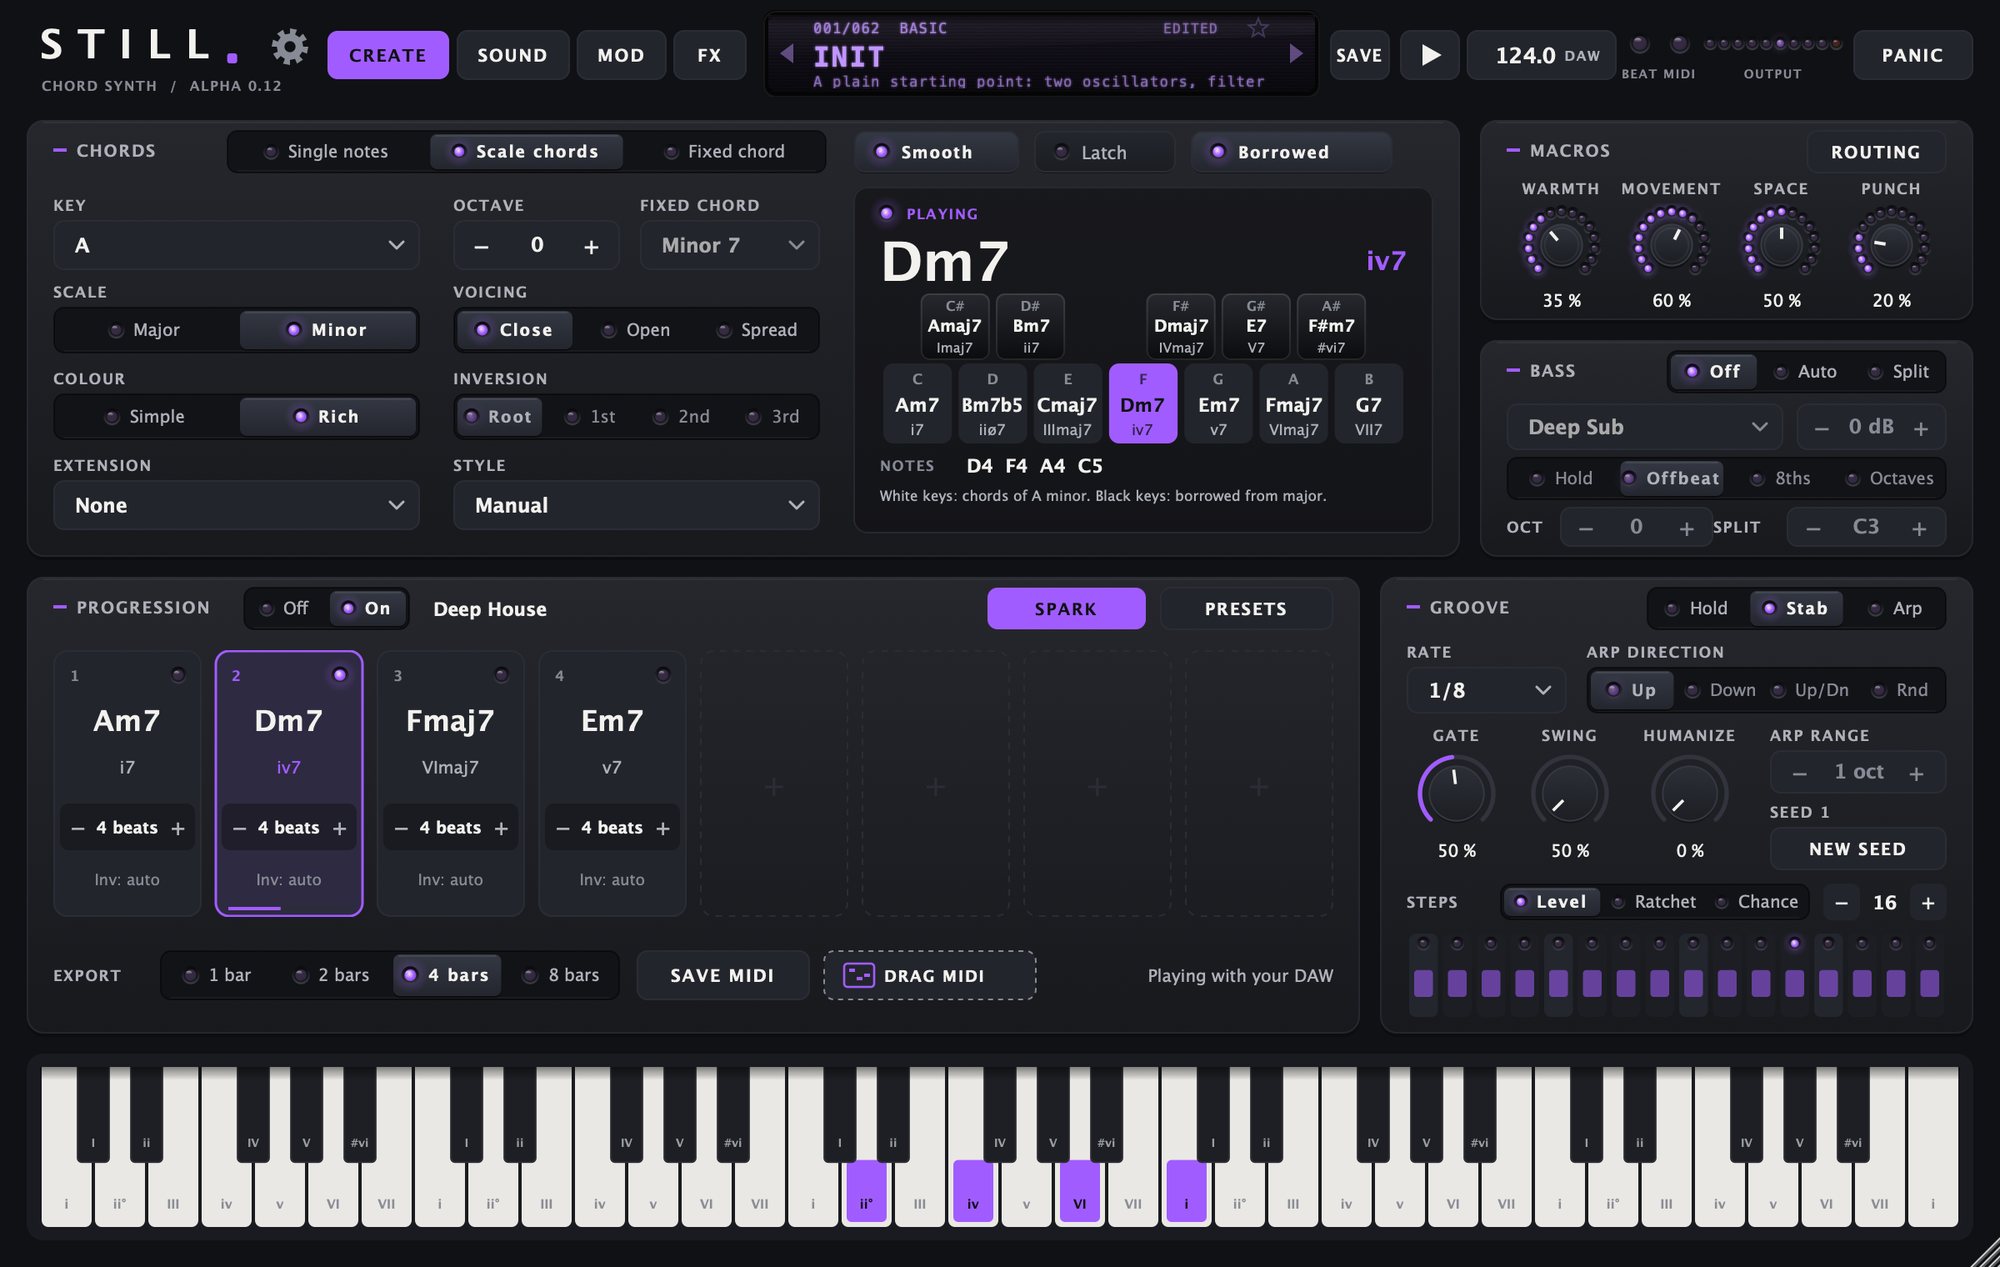The width and height of the screenshot is (2000, 1267).
Task: Click the drag MIDI icon
Action: (x=859, y=975)
